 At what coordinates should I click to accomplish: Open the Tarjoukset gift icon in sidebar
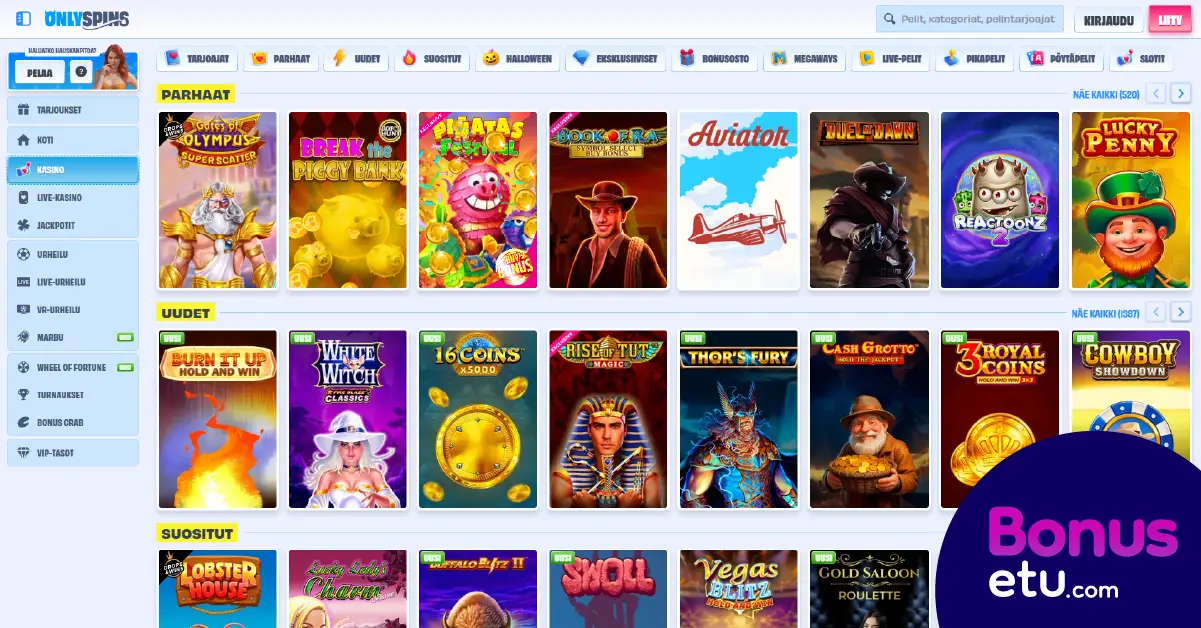[x=24, y=110]
